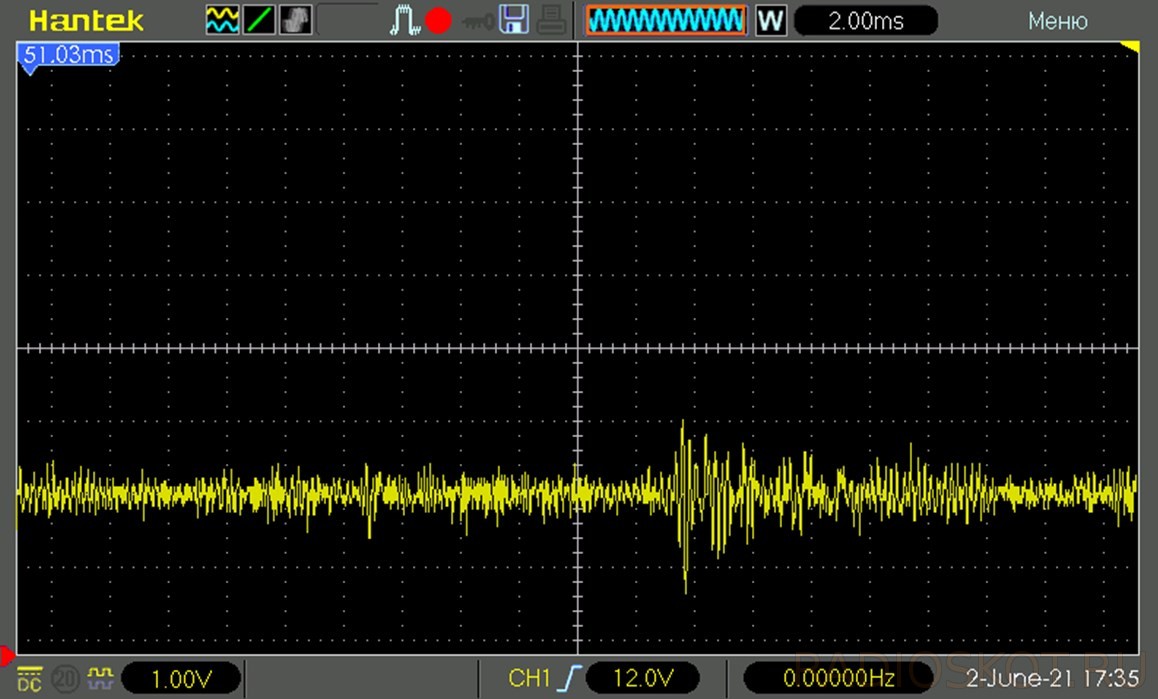Click the gray persistence display icon

[295, 20]
